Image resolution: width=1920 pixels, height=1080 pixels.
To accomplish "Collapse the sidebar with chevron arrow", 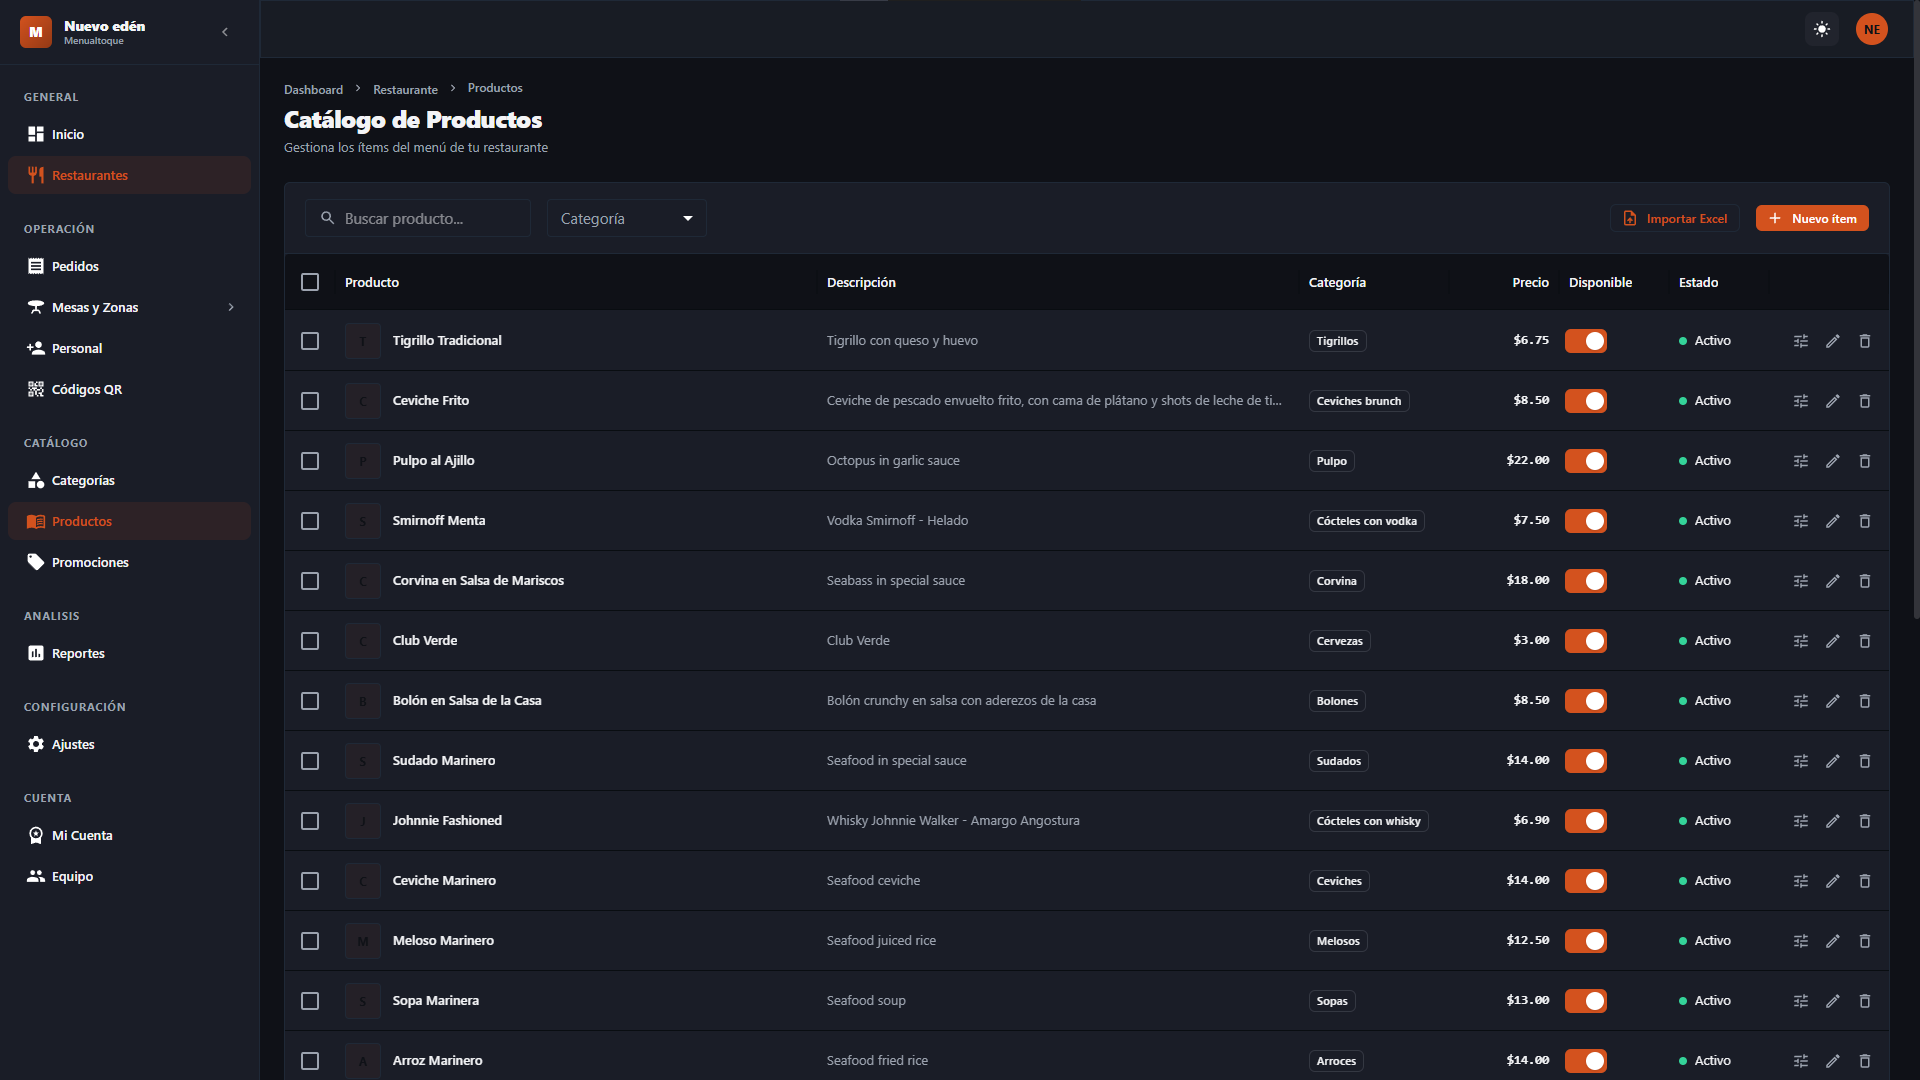I will pos(225,32).
